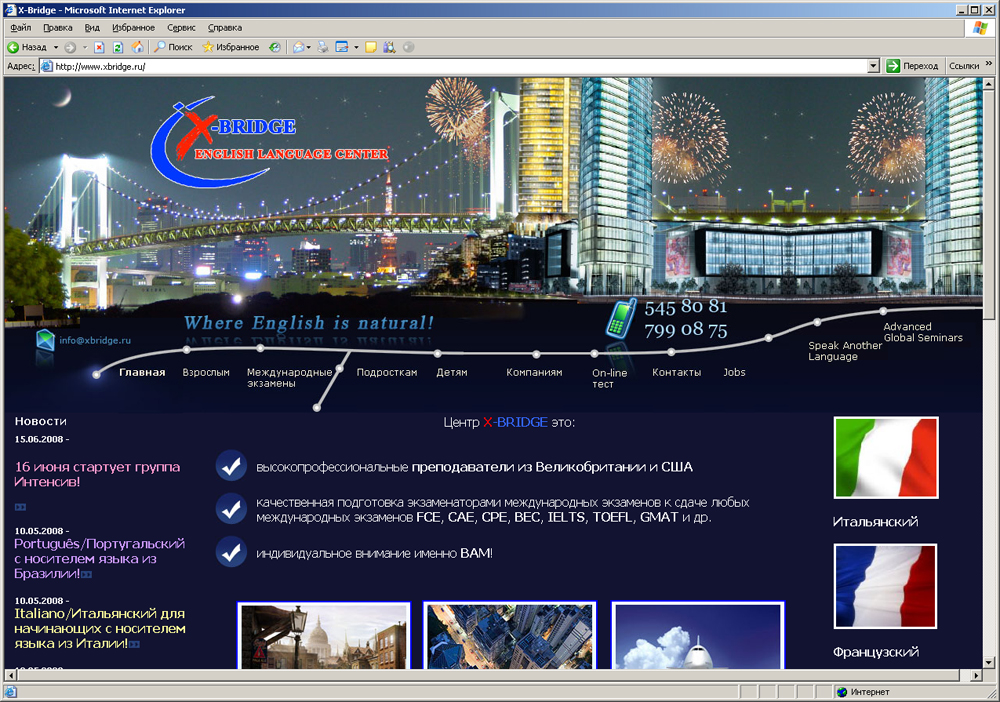Click the vertical scrollbar down arrow

(989, 662)
